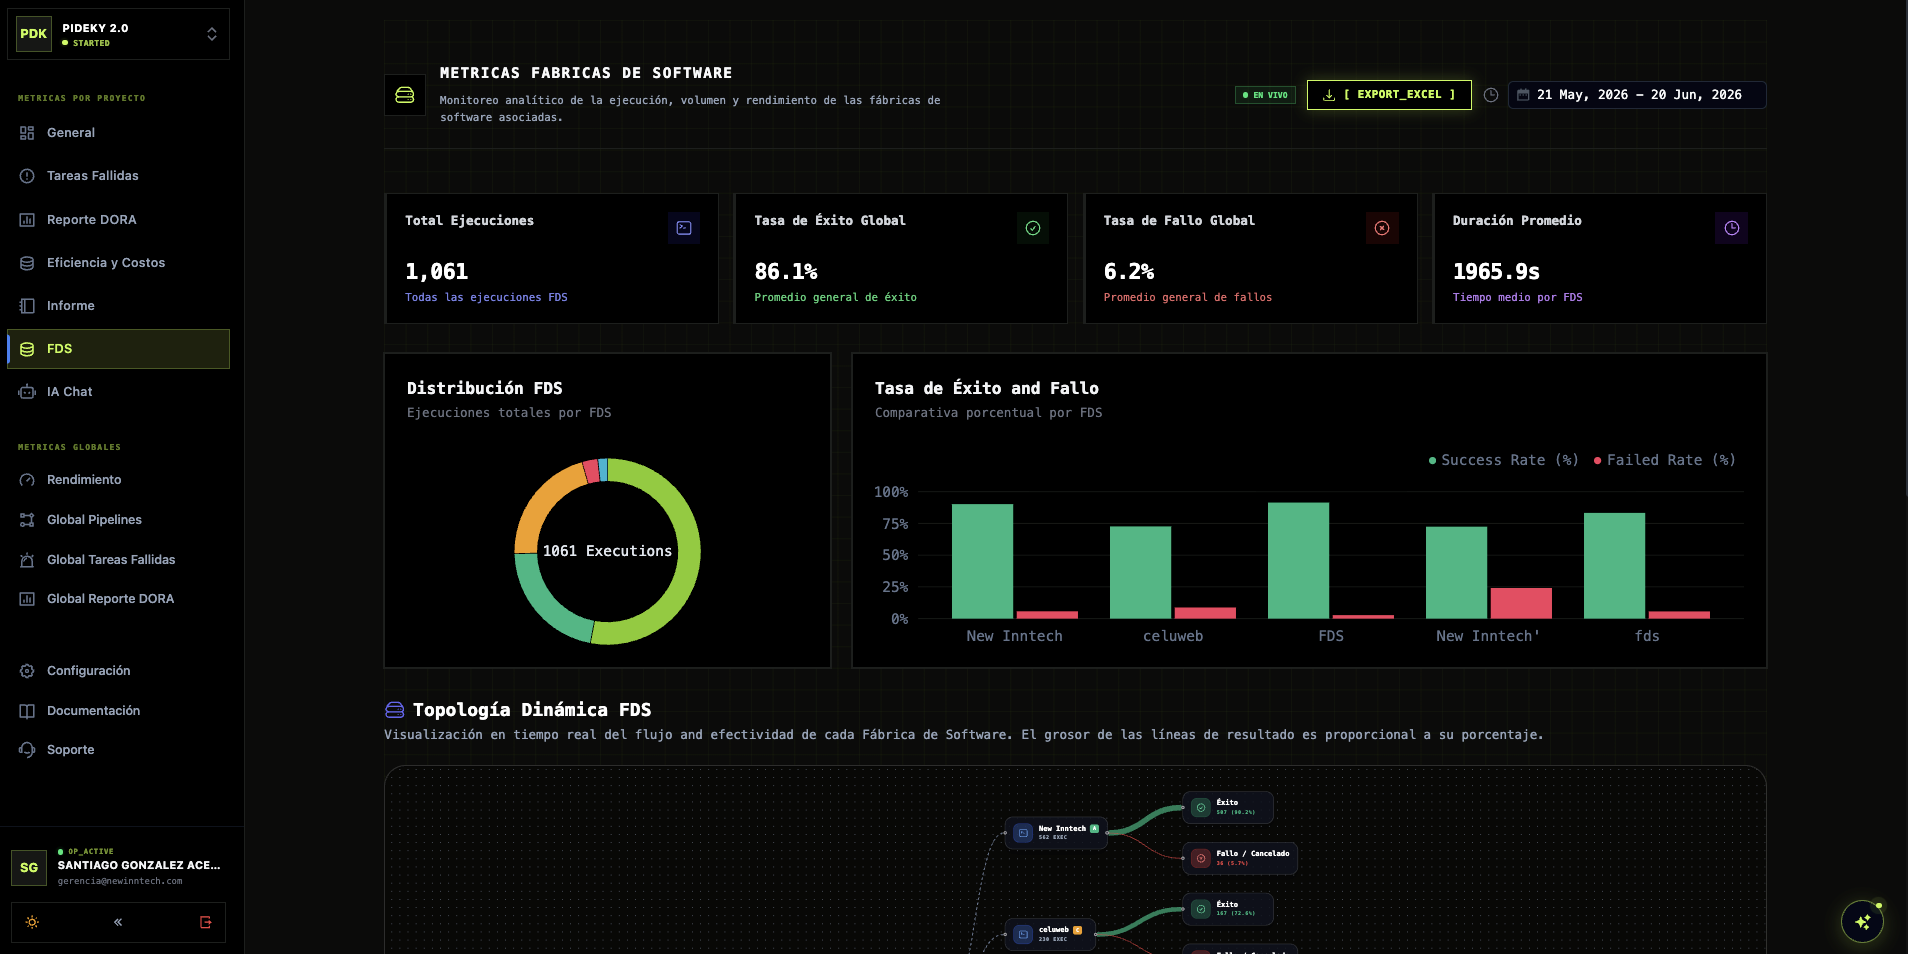Screen dimensions: 1908x954
Task: Click the General dashboard grid icon
Action: (x=27, y=133)
